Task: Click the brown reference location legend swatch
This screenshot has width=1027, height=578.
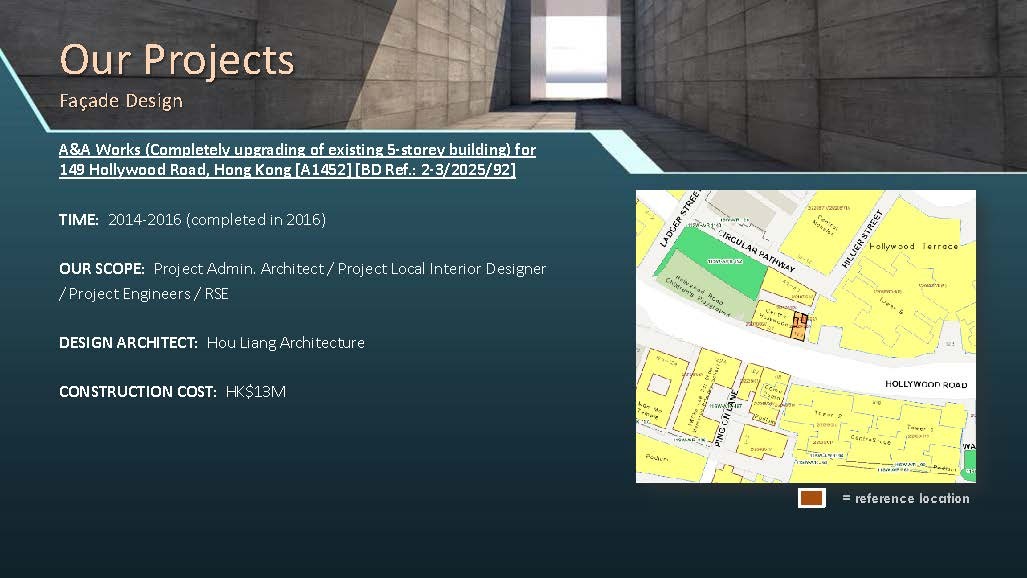Action: [811, 498]
